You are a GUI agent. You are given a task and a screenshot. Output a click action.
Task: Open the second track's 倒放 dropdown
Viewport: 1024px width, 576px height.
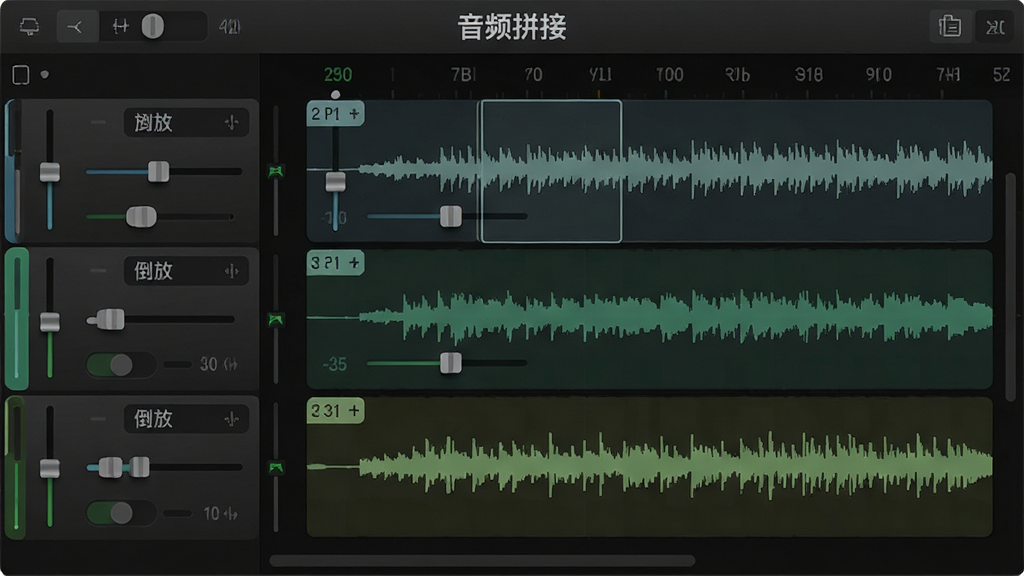tap(186, 271)
